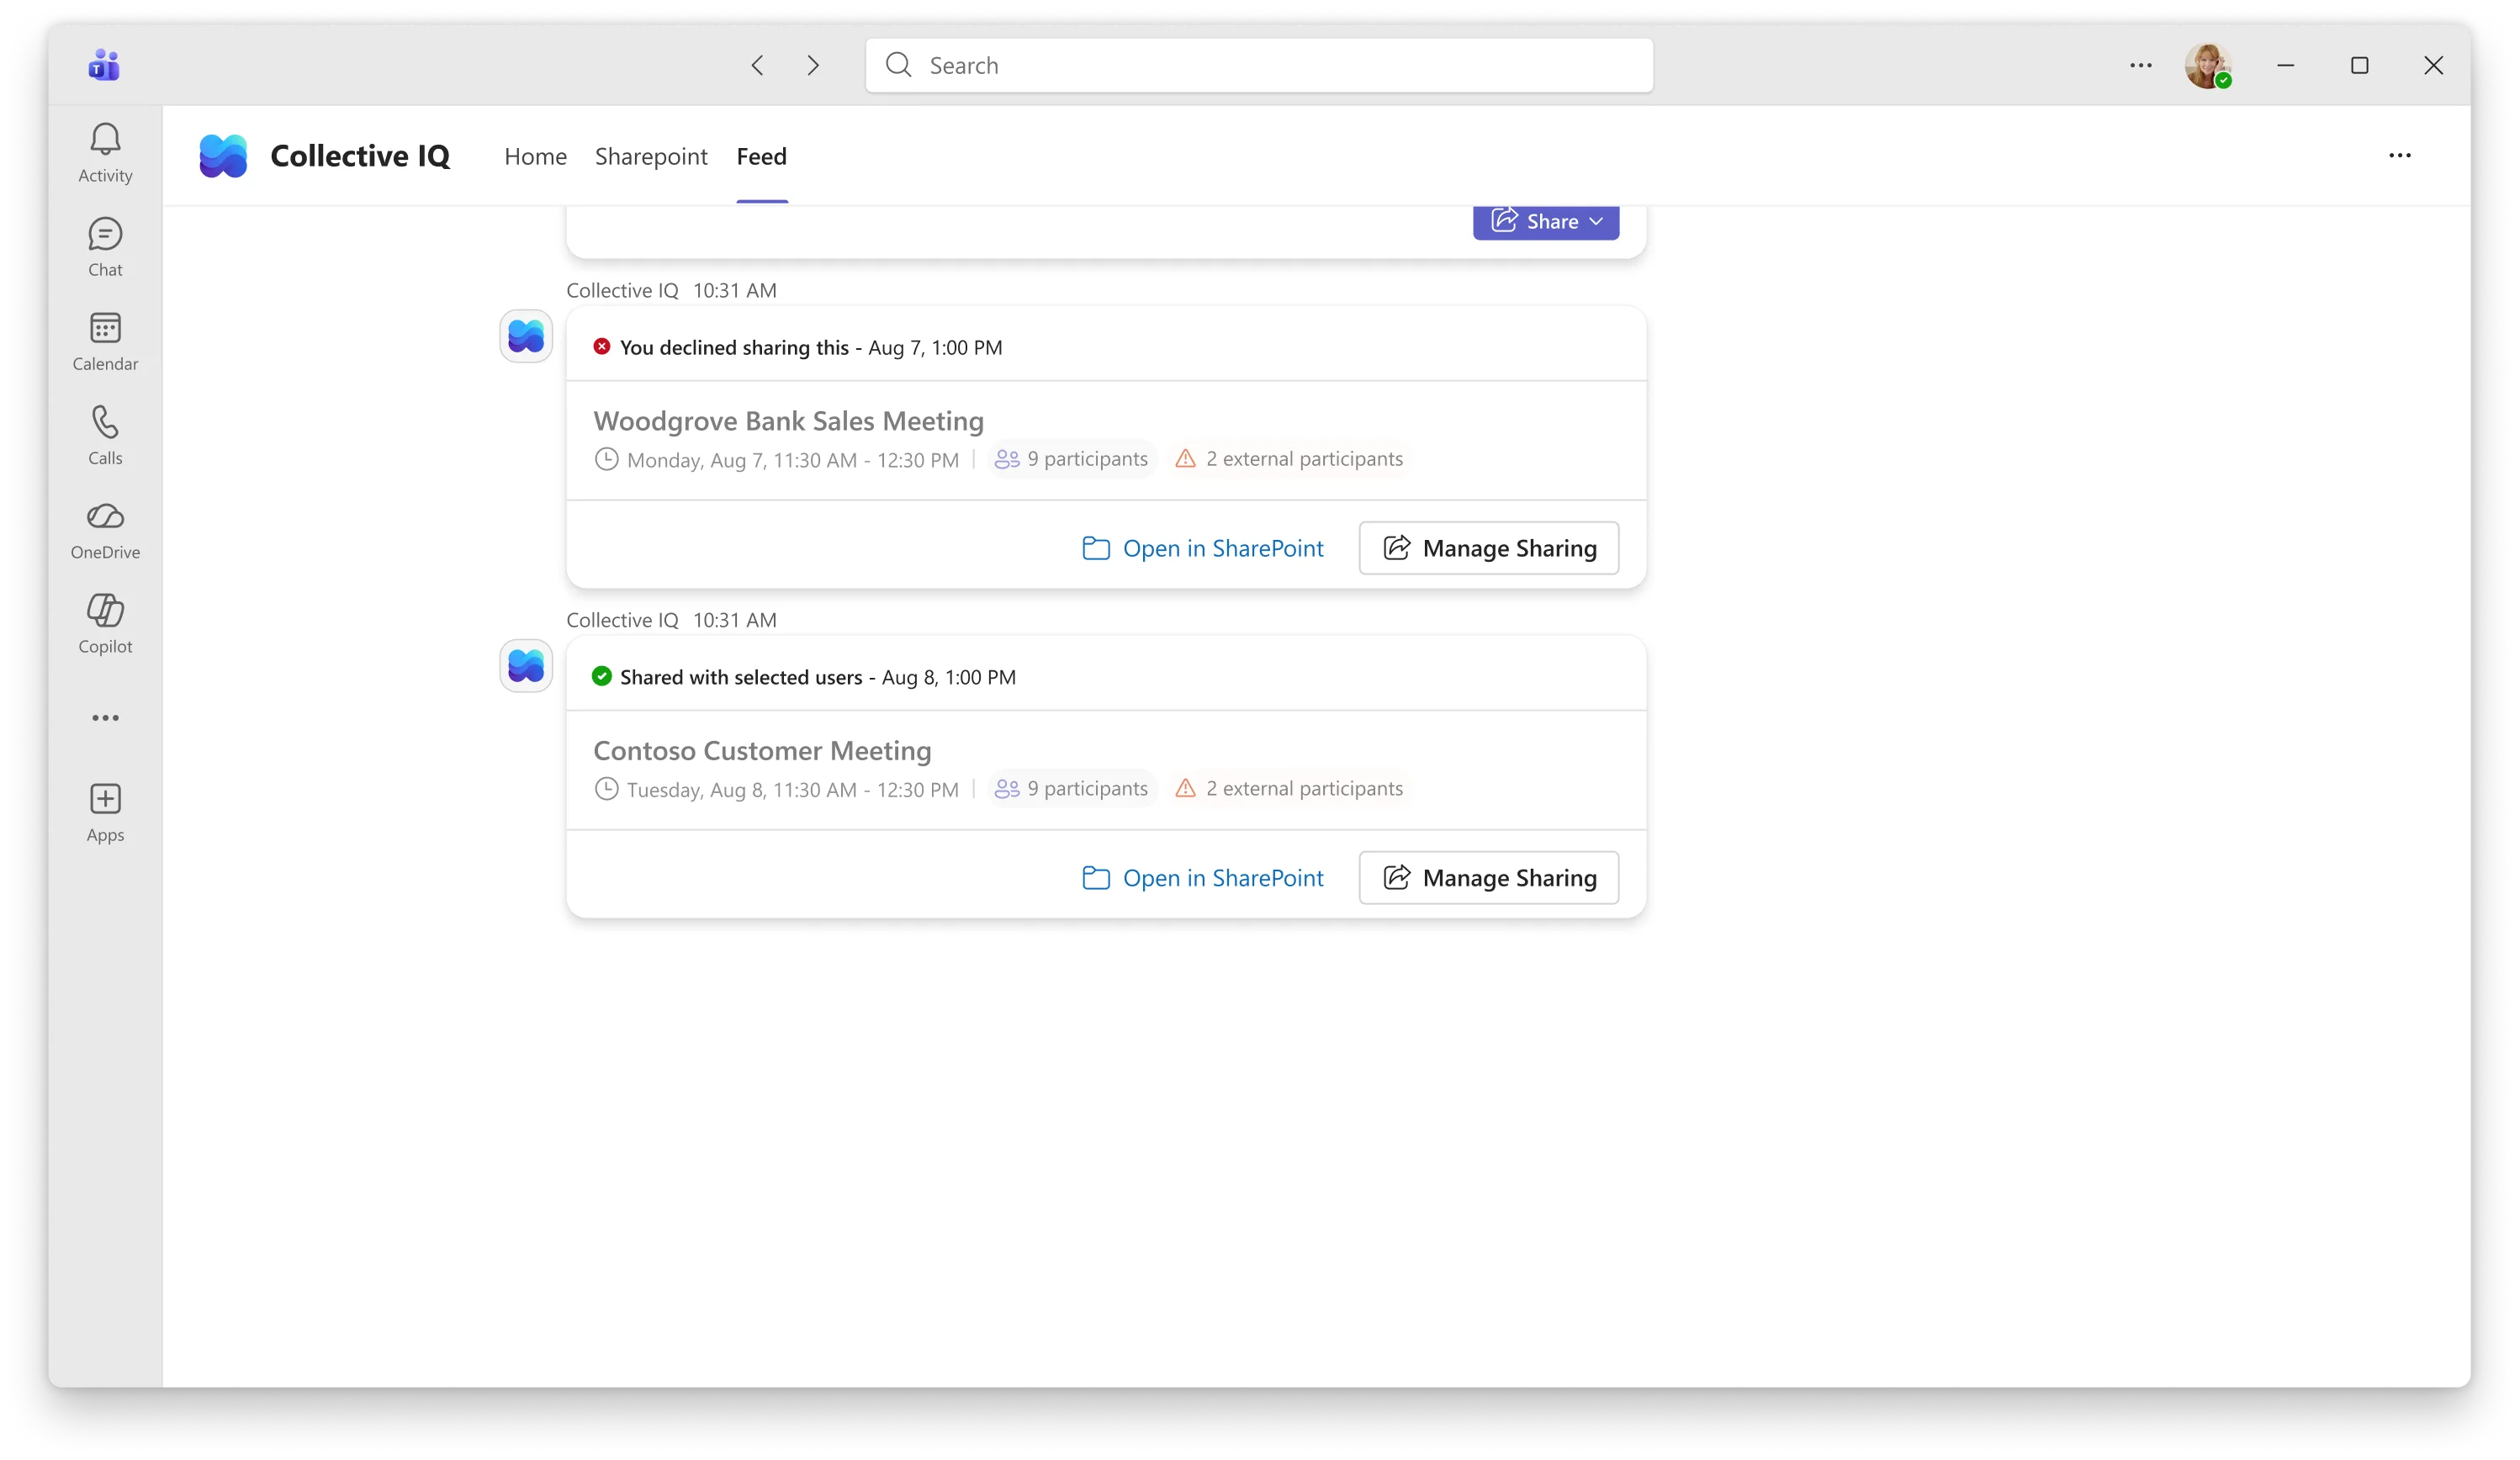
Task: Open Contoso meeting in SharePoint
Action: (1203, 878)
